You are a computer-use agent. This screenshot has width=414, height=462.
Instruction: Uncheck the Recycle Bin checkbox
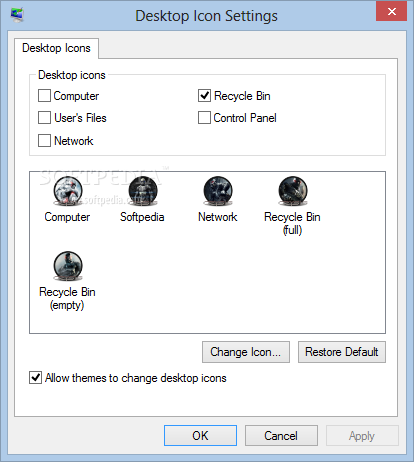coord(204,96)
